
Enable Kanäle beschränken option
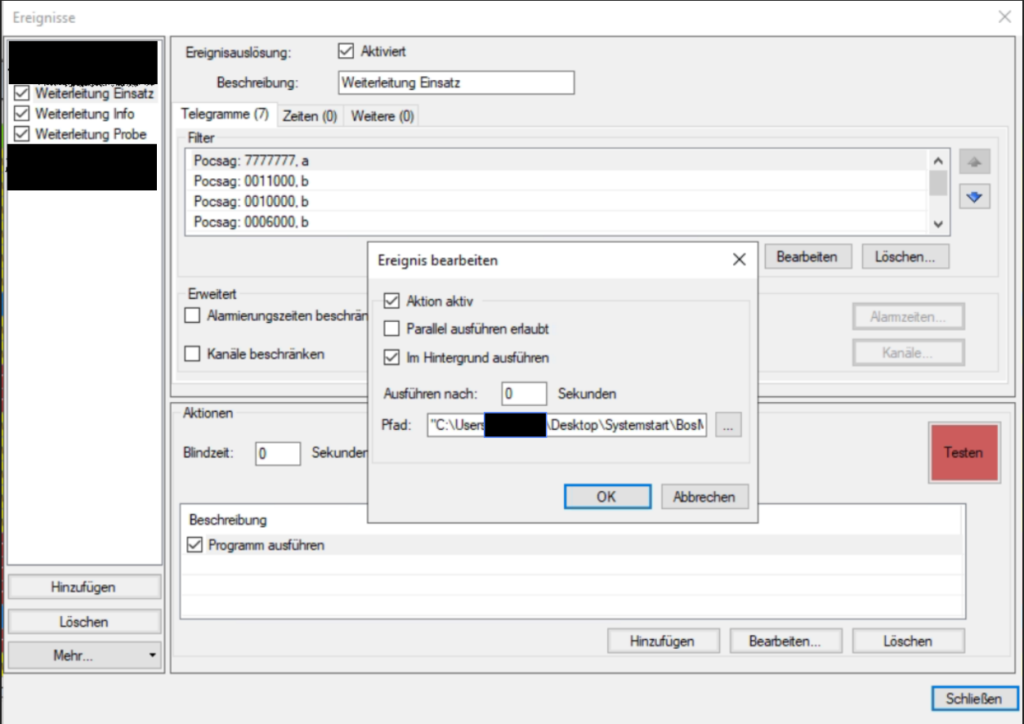click(193, 353)
